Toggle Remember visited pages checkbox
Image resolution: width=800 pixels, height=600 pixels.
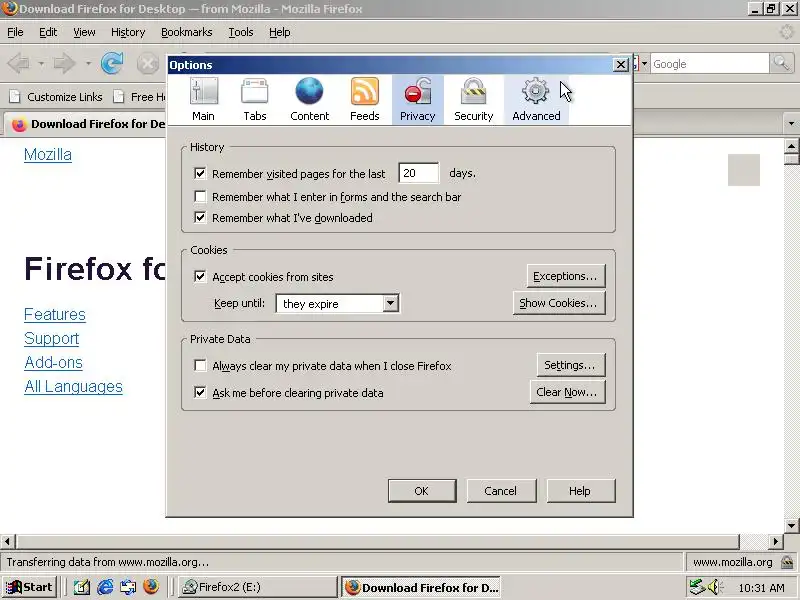(x=200, y=173)
